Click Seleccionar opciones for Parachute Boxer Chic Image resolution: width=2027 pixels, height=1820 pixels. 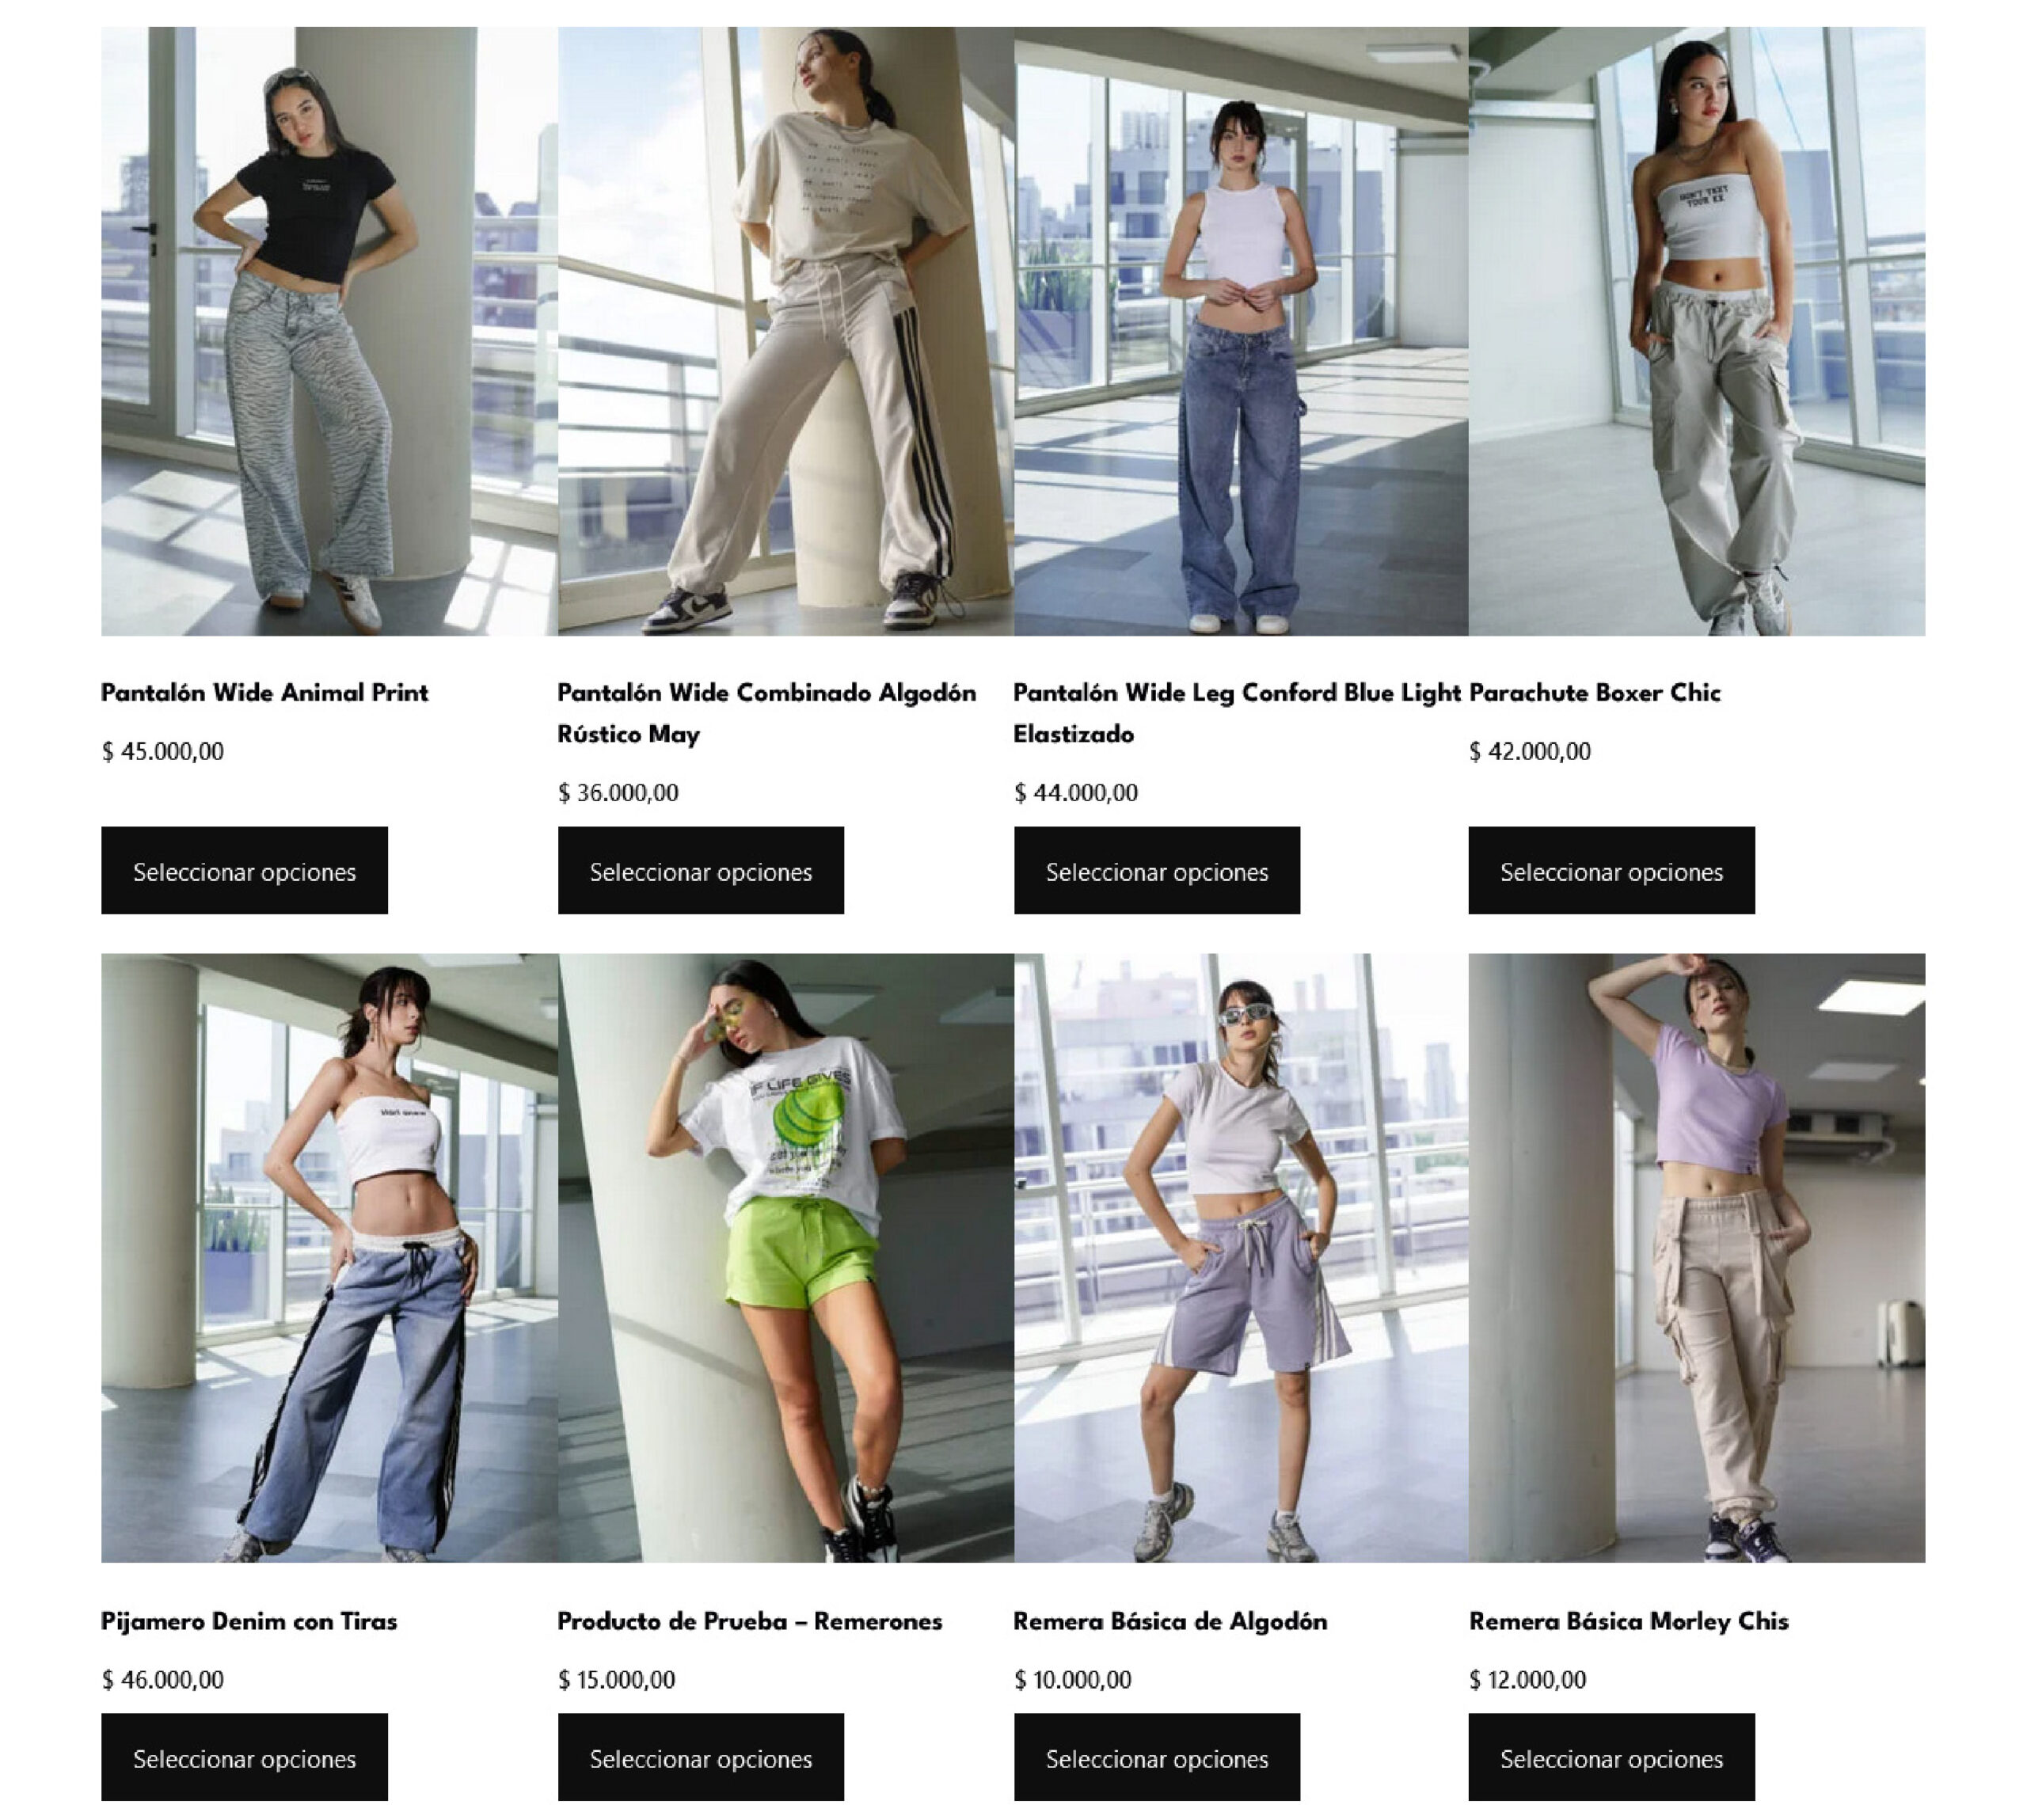pos(1612,870)
